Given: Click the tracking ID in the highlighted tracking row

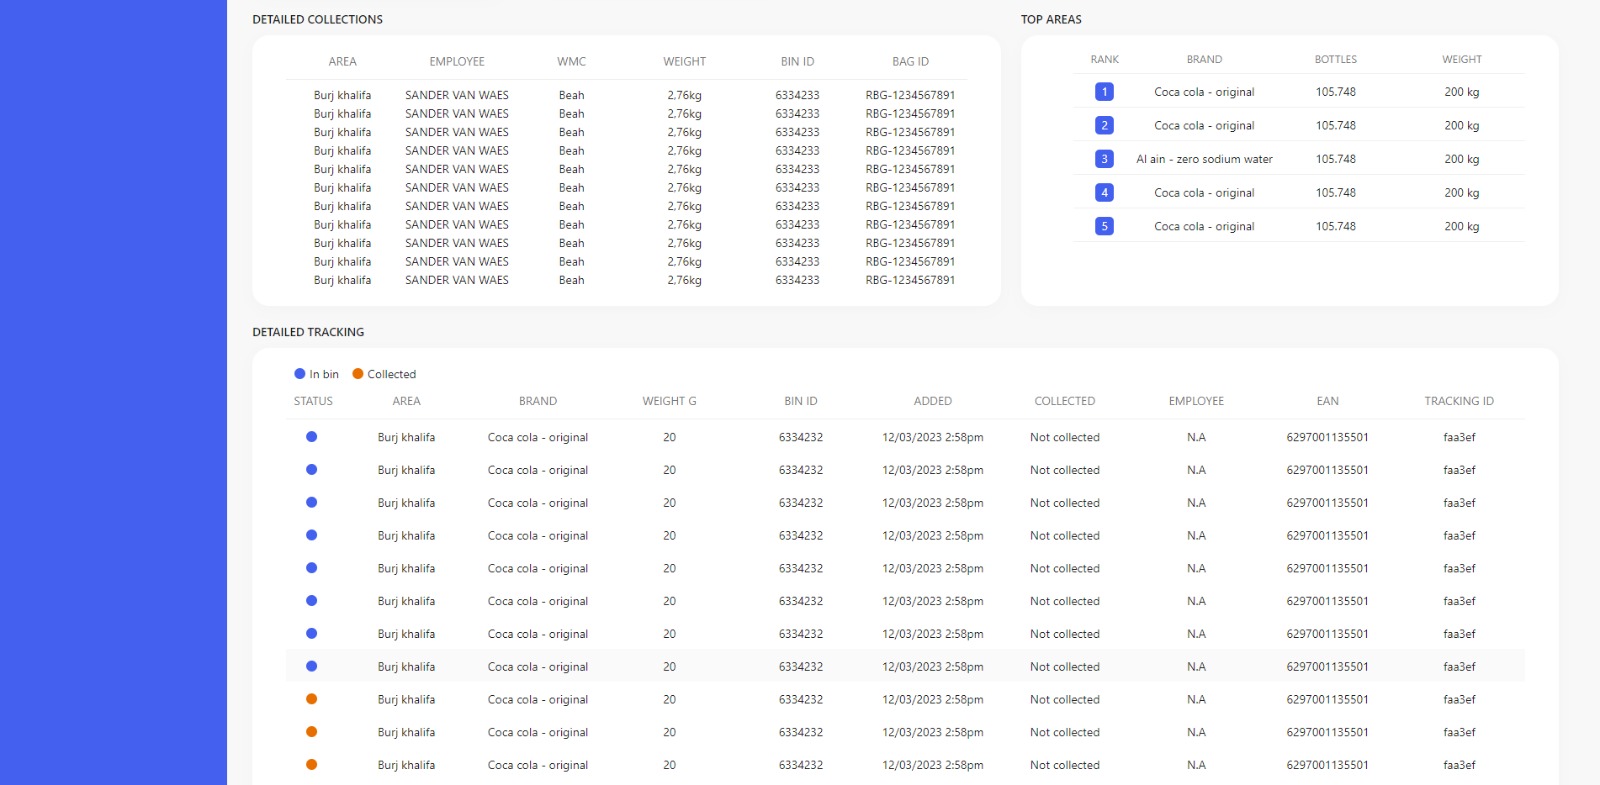Looking at the screenshot, I should pyautogui.click(x=1459, y=667).
